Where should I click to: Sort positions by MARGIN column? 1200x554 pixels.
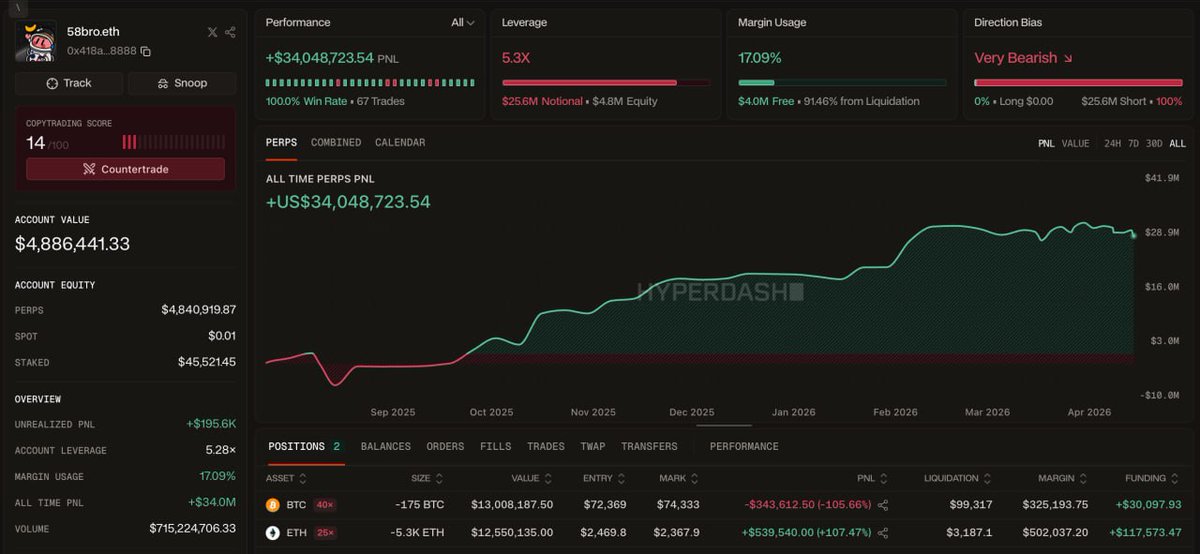(1062, 479)
